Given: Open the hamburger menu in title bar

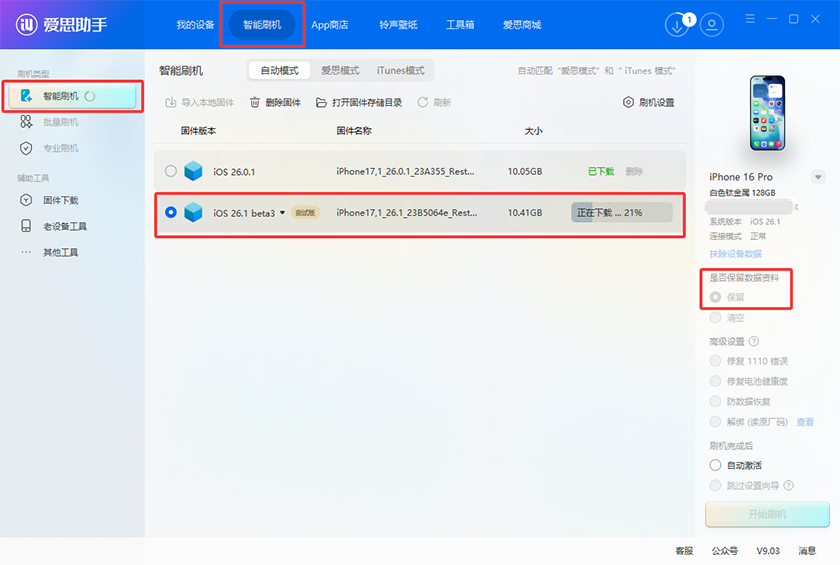Looking at the screenshot, I should [x=750, y=19].
